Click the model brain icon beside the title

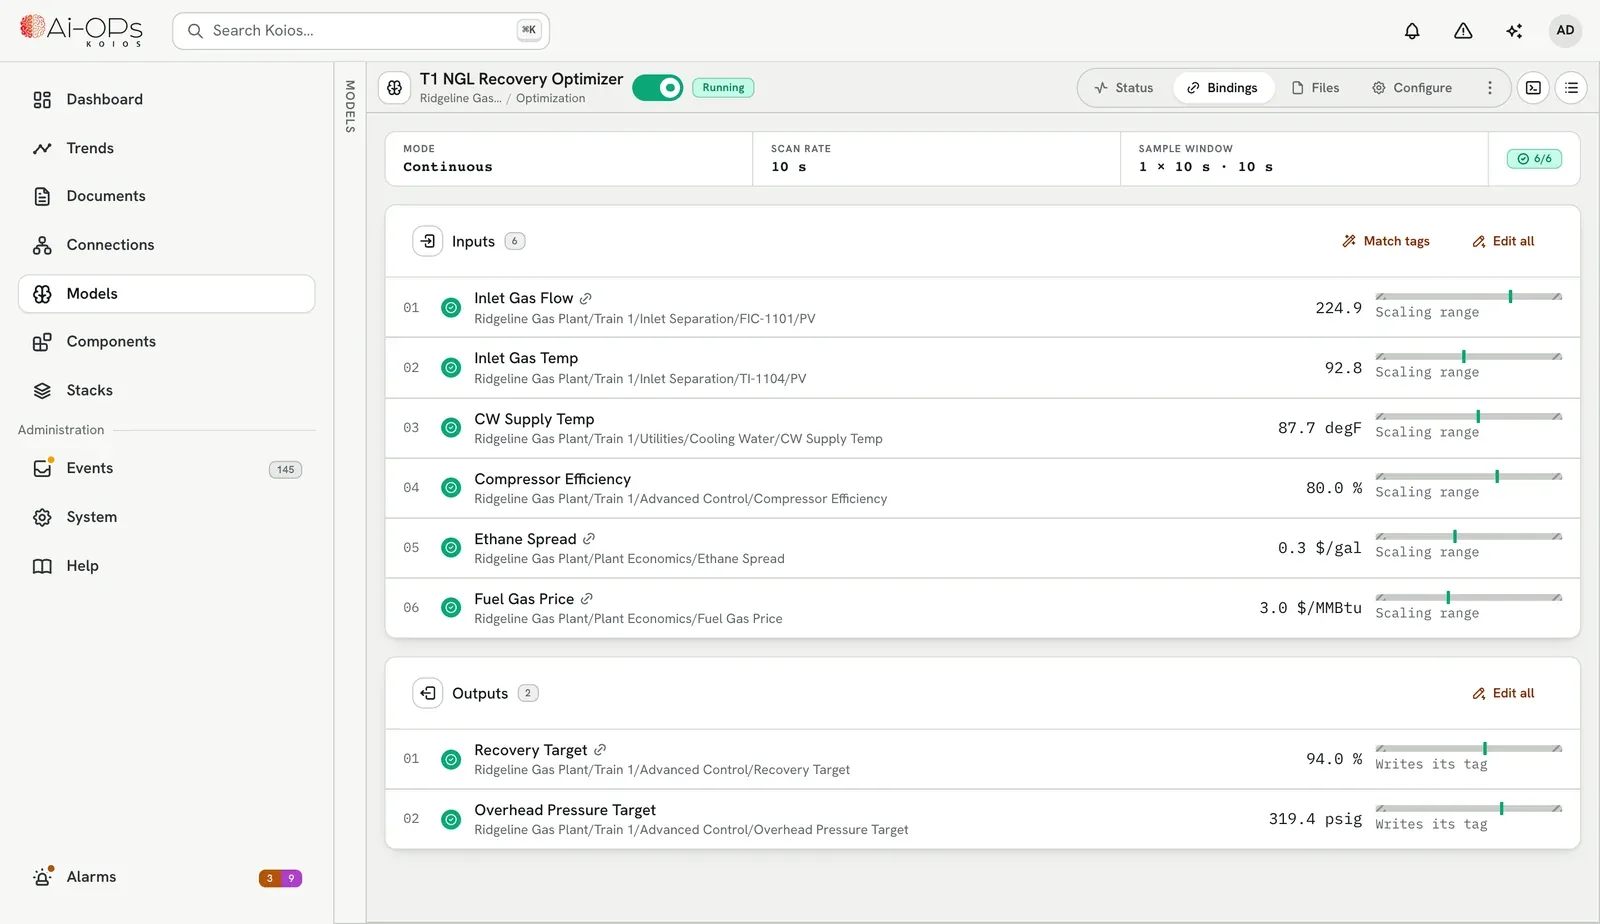coord(395,88)
